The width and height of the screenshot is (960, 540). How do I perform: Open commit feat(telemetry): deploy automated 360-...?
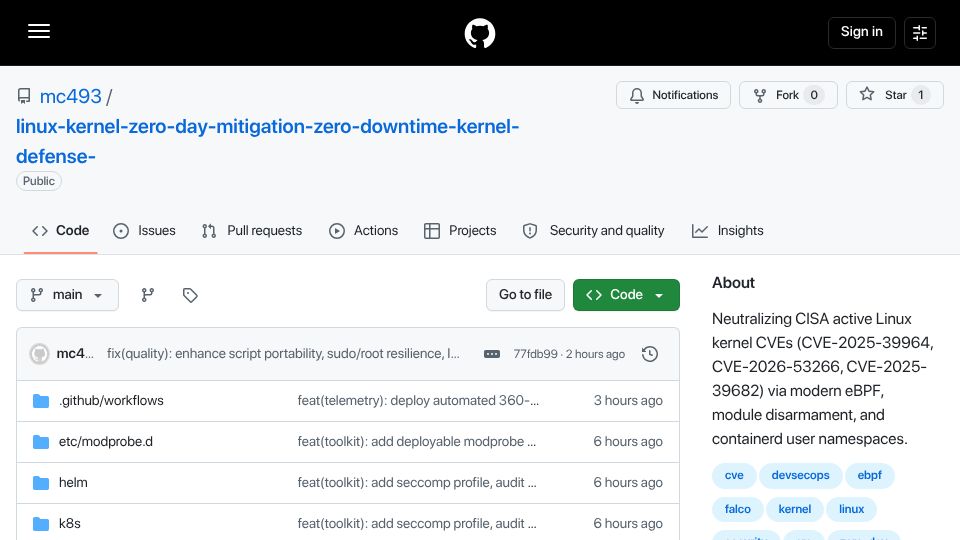[418, 400]
